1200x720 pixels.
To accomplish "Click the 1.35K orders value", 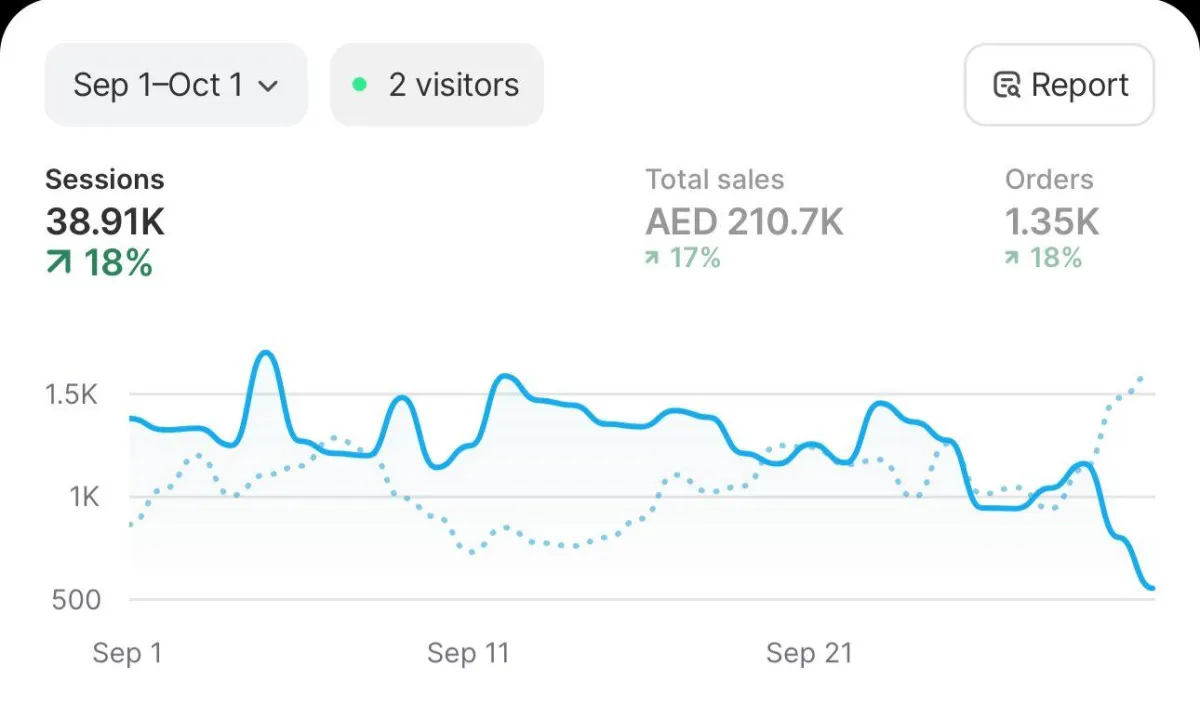I will coord(1051,222).
